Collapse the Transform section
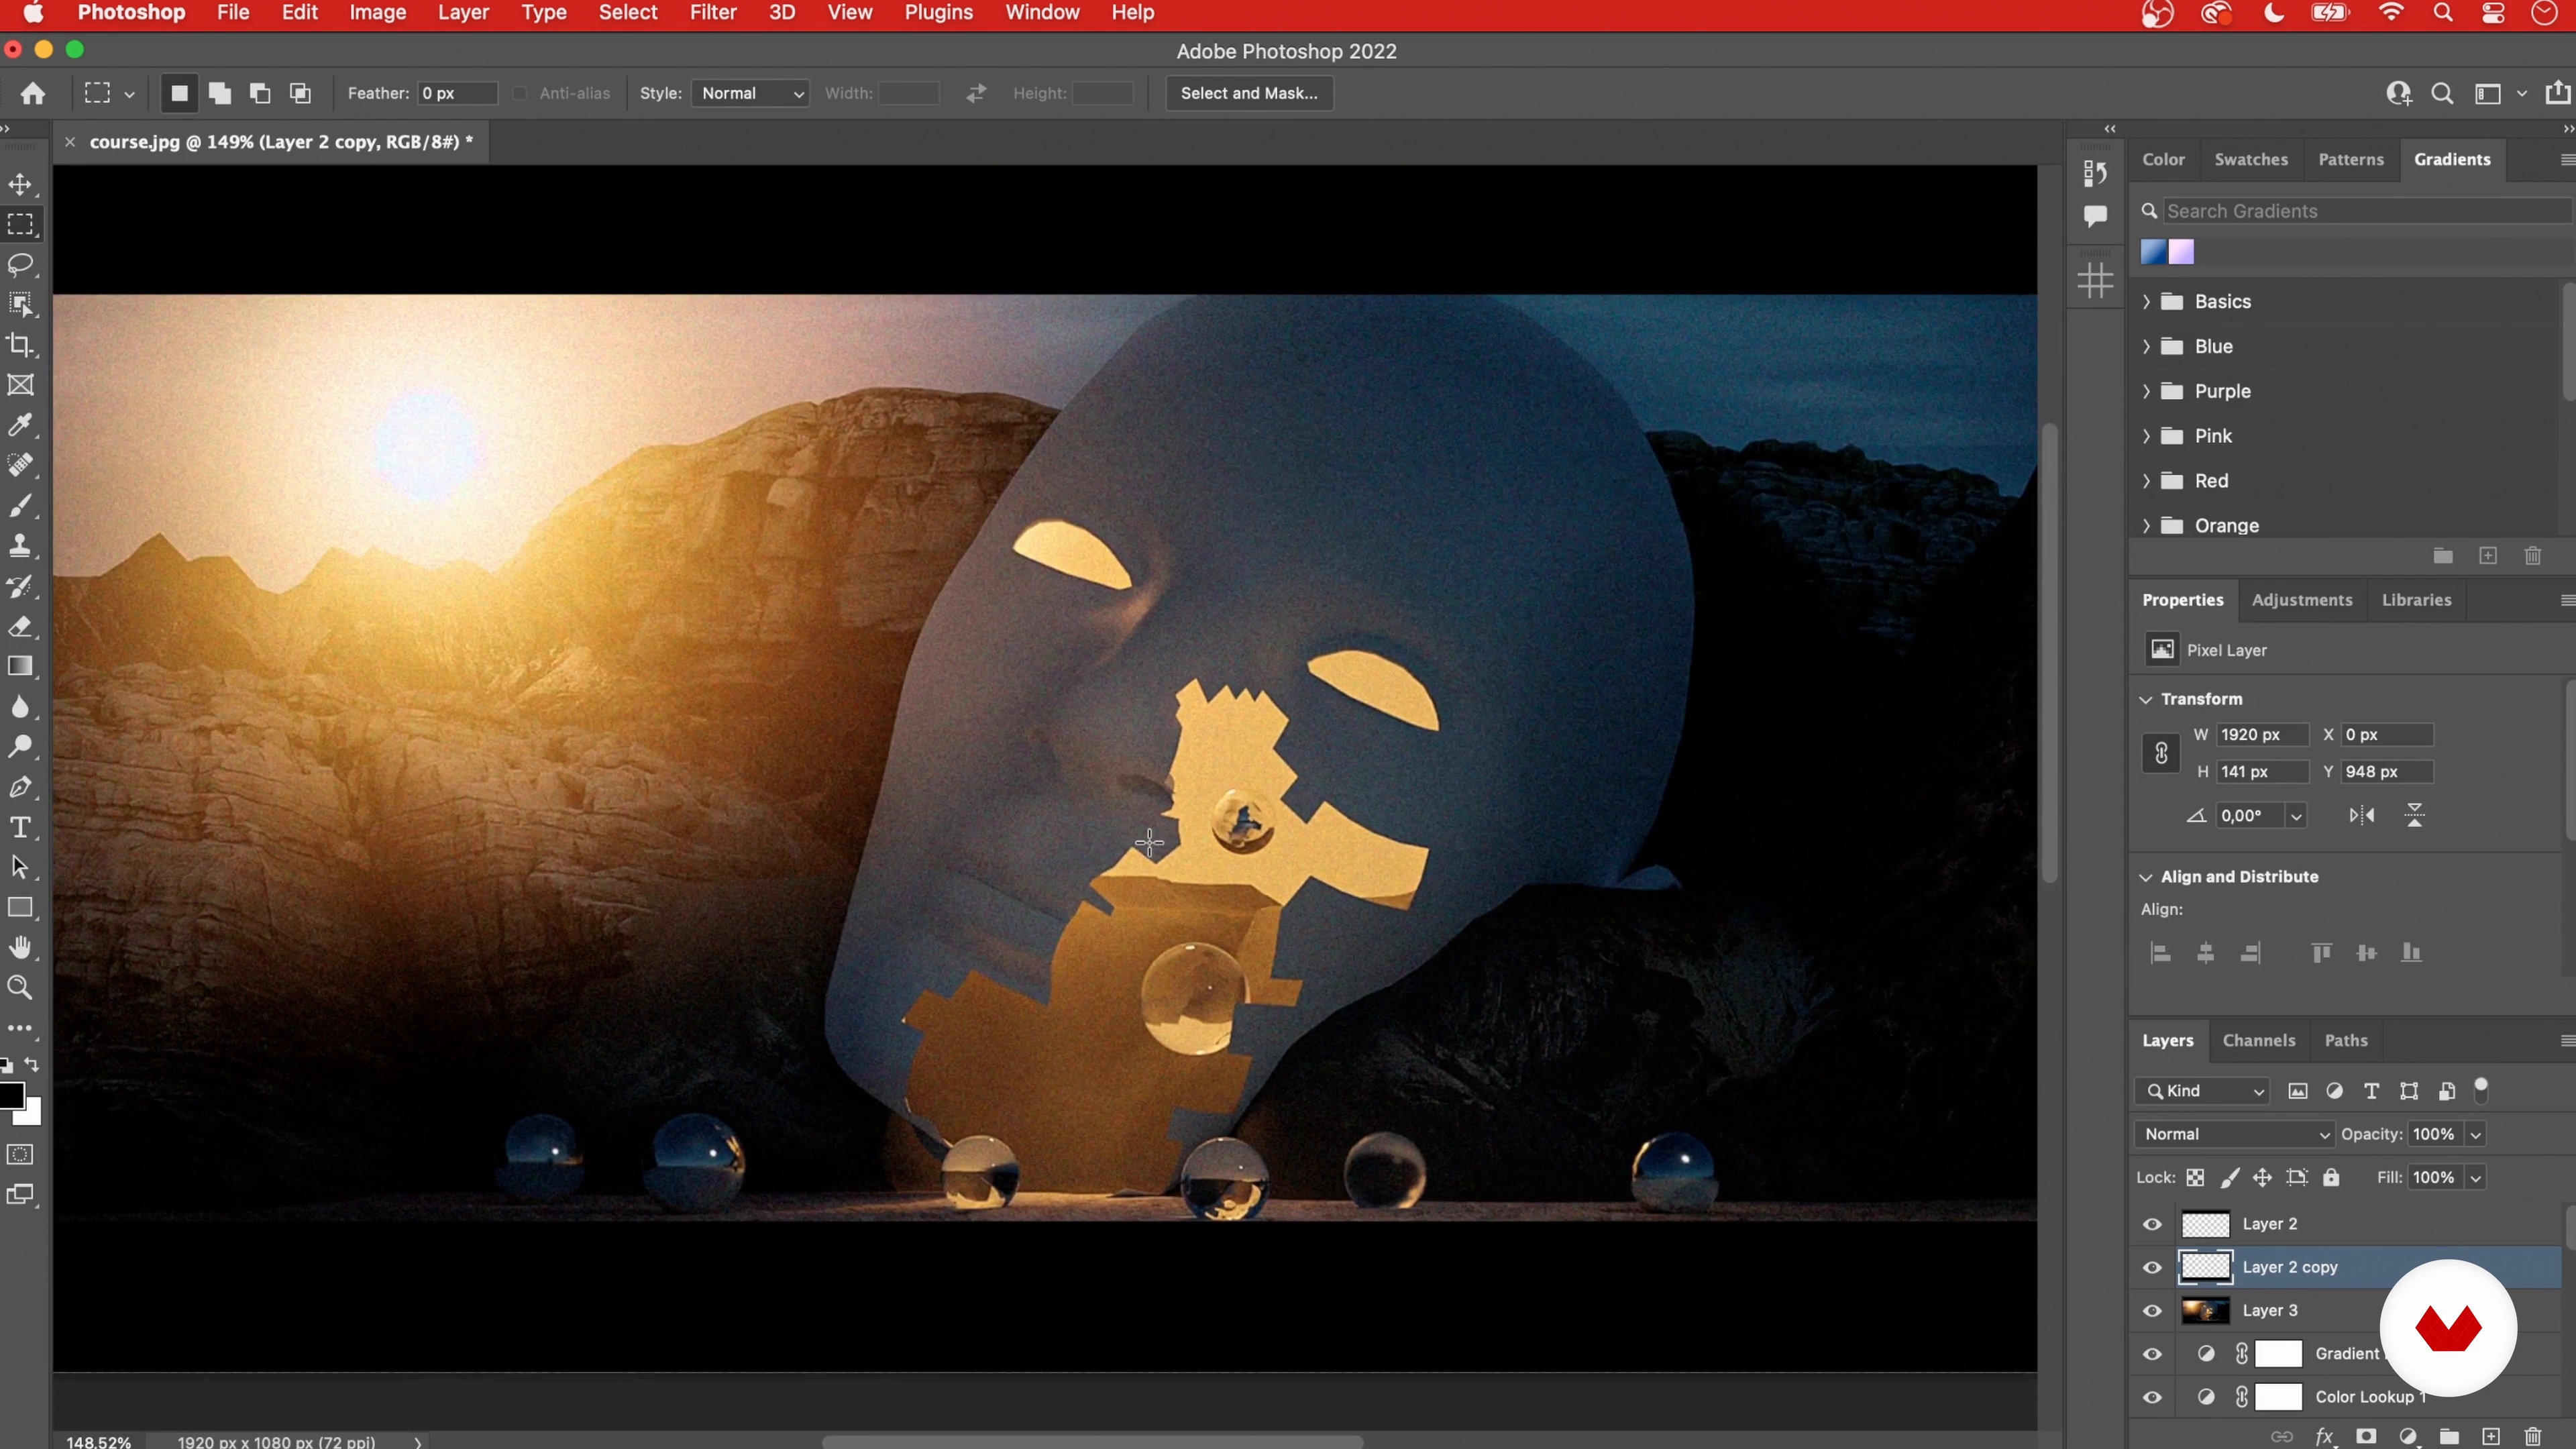The width and height of the screenshot is (2576, 1449). tap(2146, 699)
